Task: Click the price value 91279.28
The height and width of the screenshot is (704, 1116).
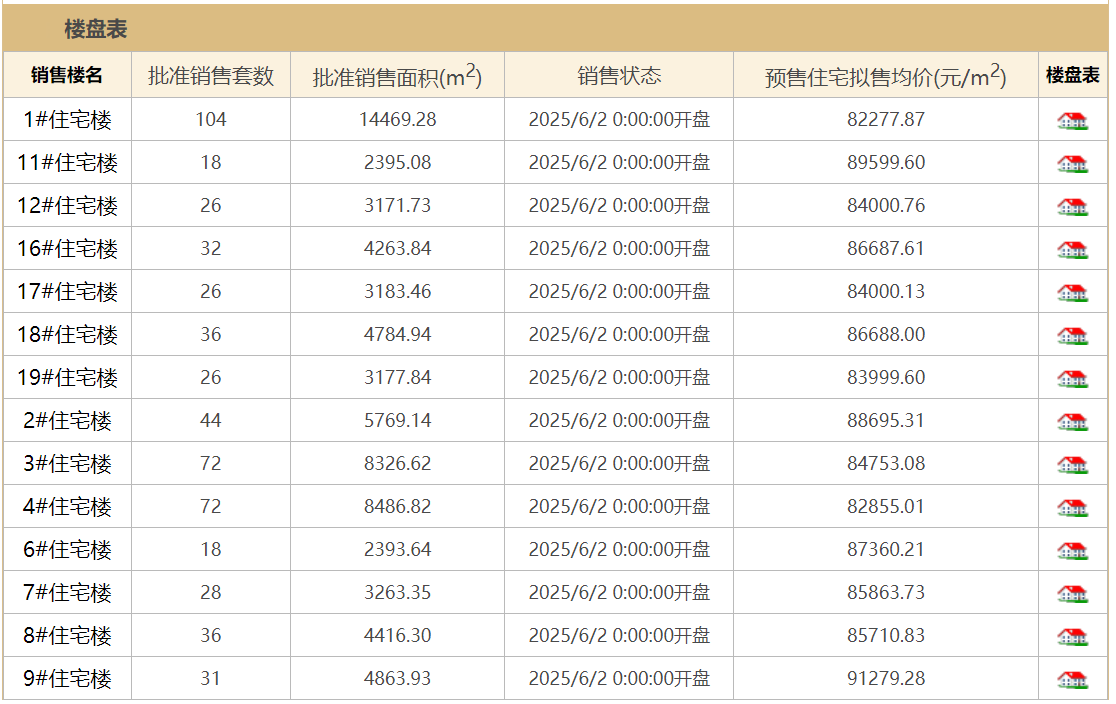Action: point(885,678)
